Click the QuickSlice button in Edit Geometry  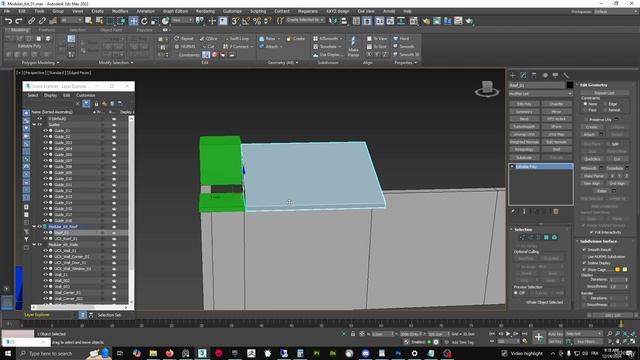click(x=592, y=159)
